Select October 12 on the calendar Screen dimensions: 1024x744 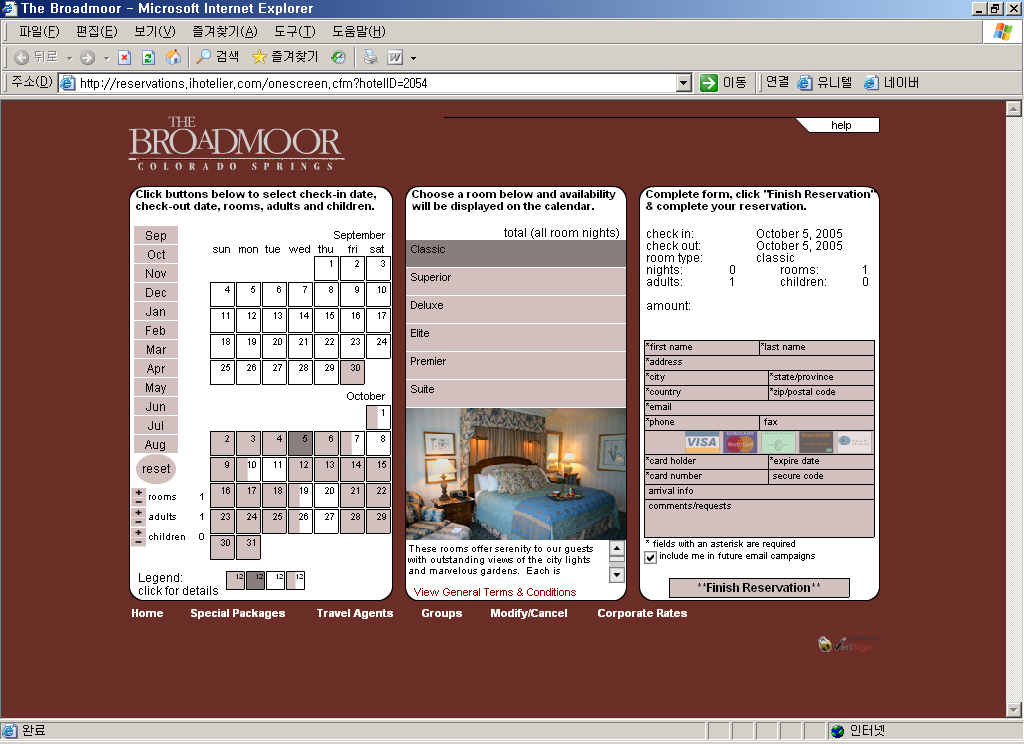pos(300,470)
